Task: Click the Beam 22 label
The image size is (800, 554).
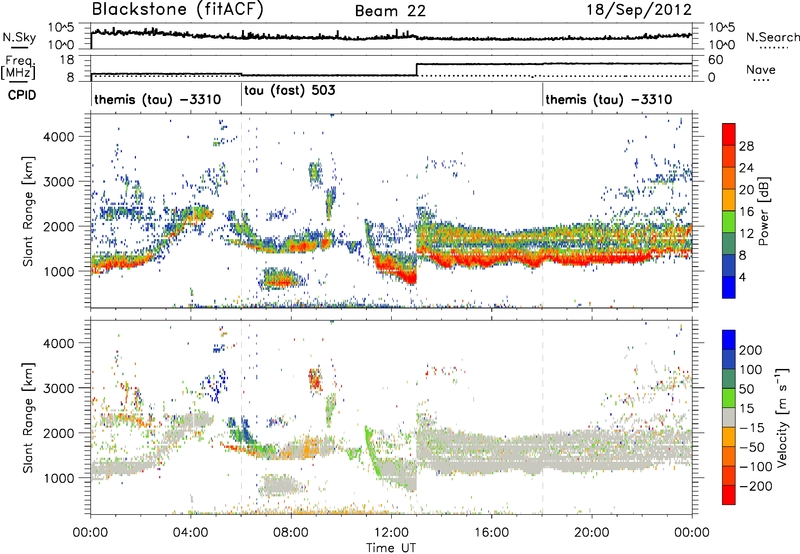Action: pyautogui.click(x=390, y=11)
